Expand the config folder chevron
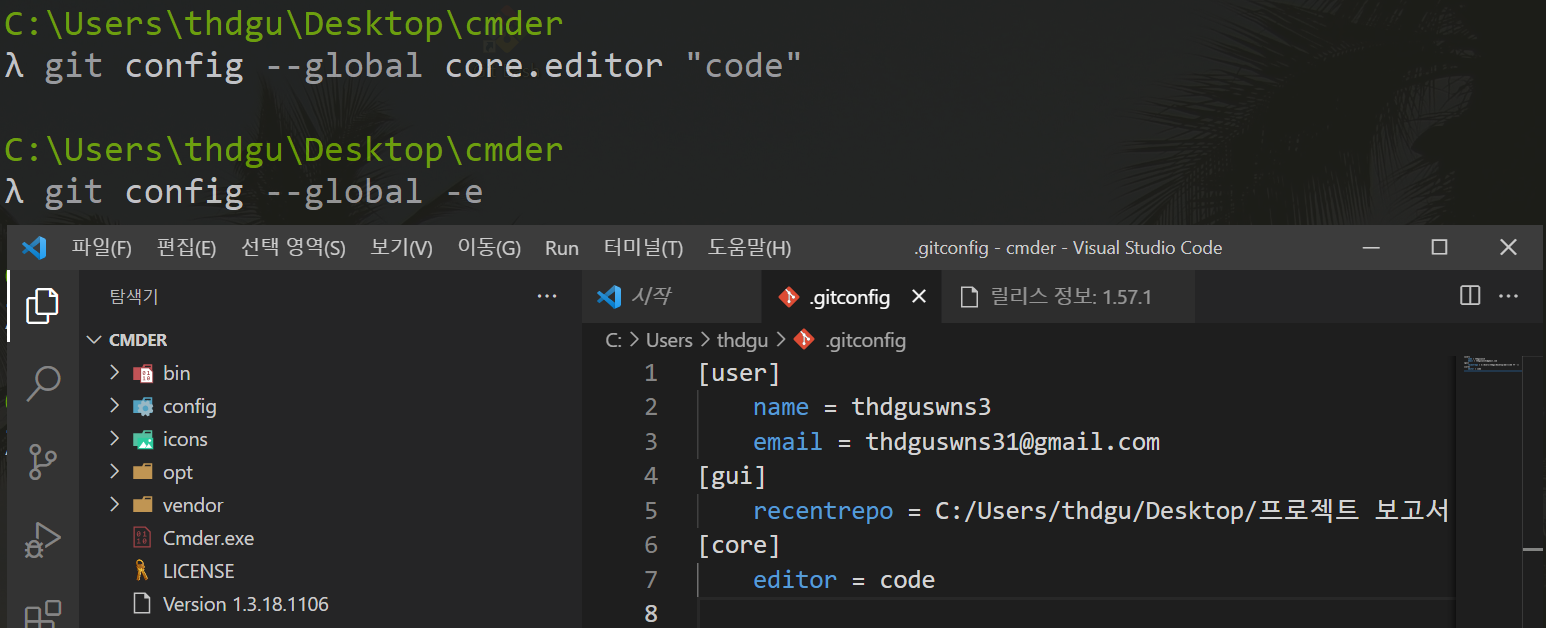The width and height of the screenshot is (1546, 628). click(115, 406)
